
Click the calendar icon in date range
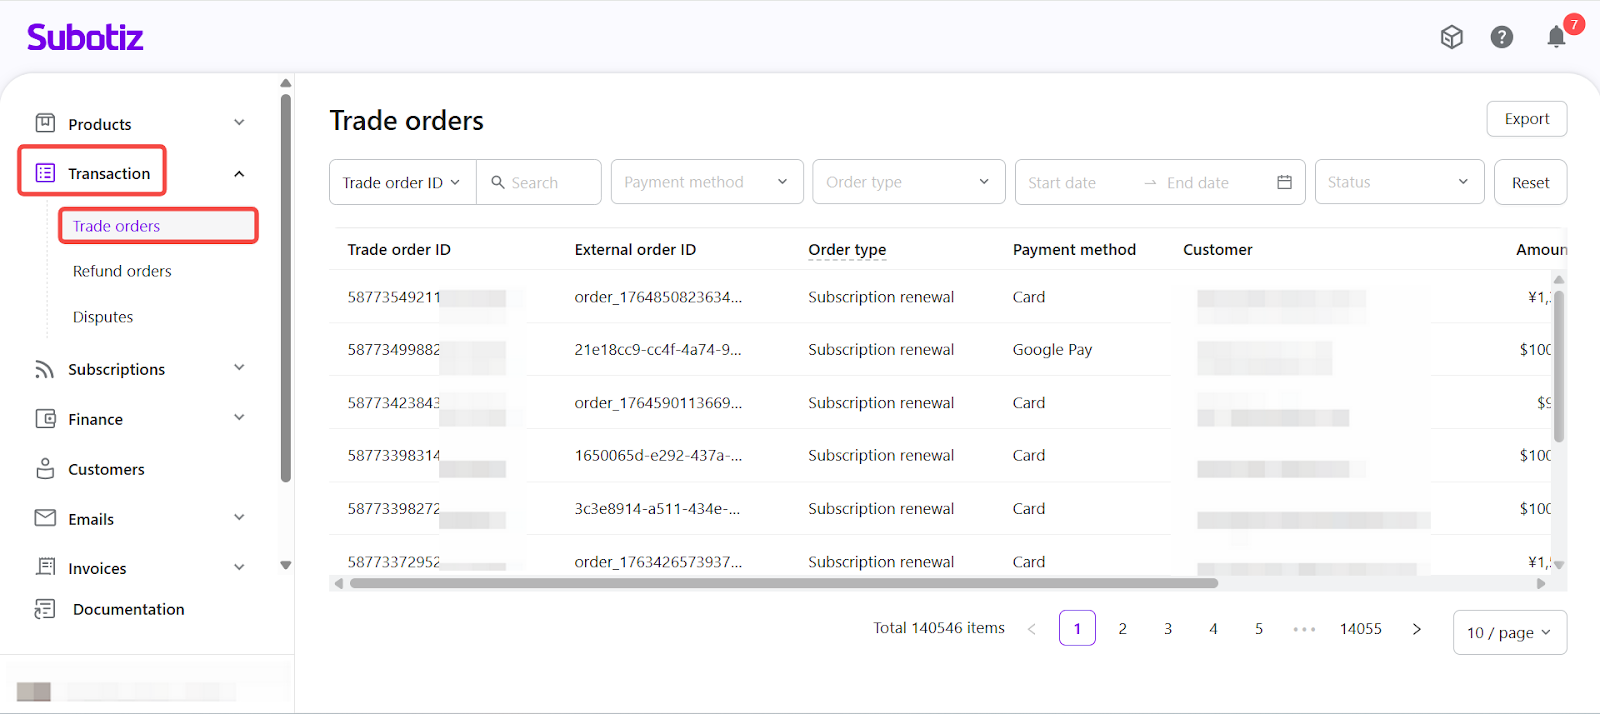1284,182
